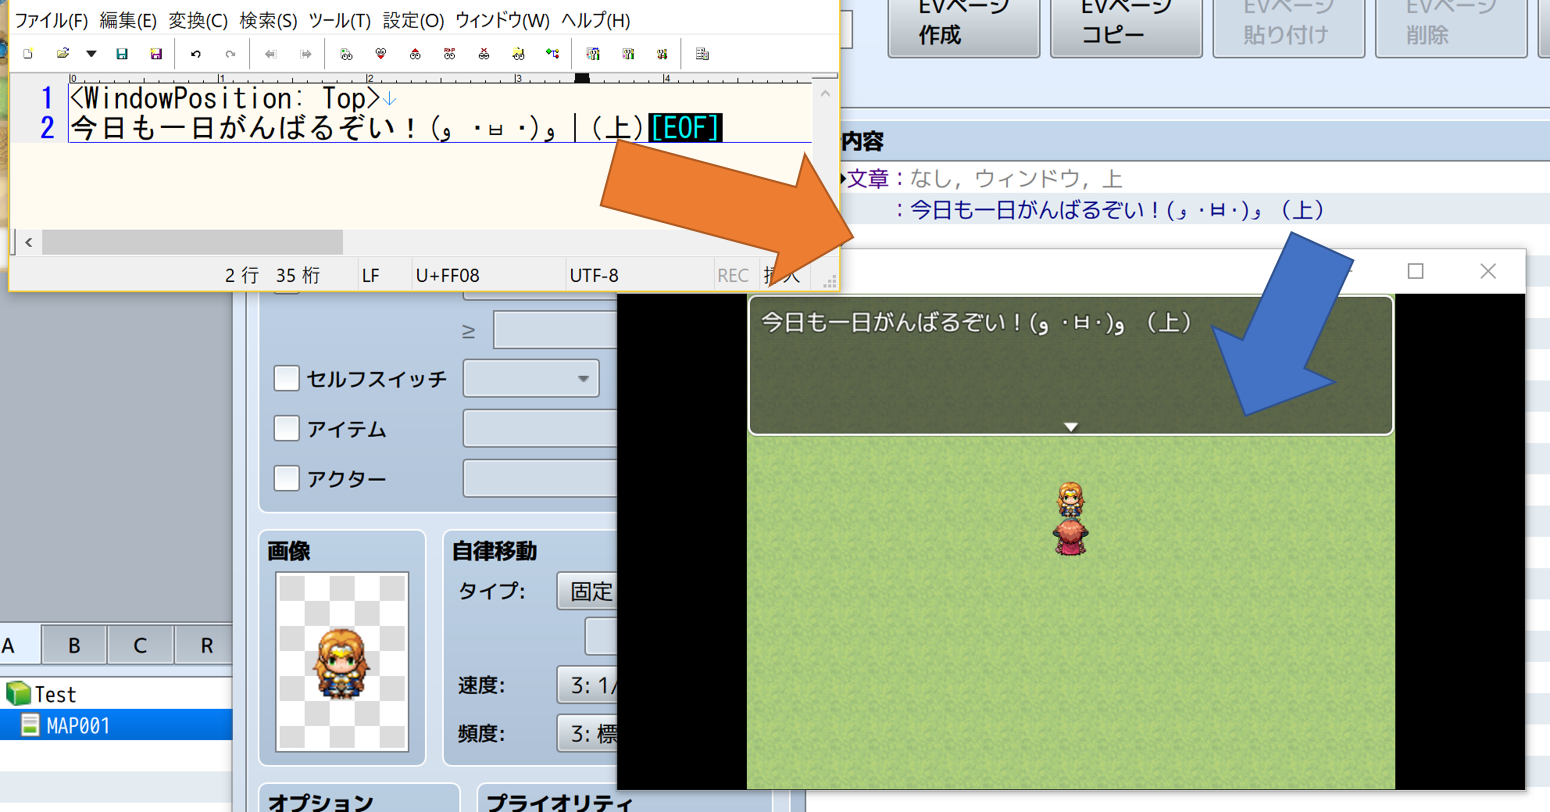Open the type settings list icon
The height and width of the screenshot is (812, 1550).
pos(593,54)
